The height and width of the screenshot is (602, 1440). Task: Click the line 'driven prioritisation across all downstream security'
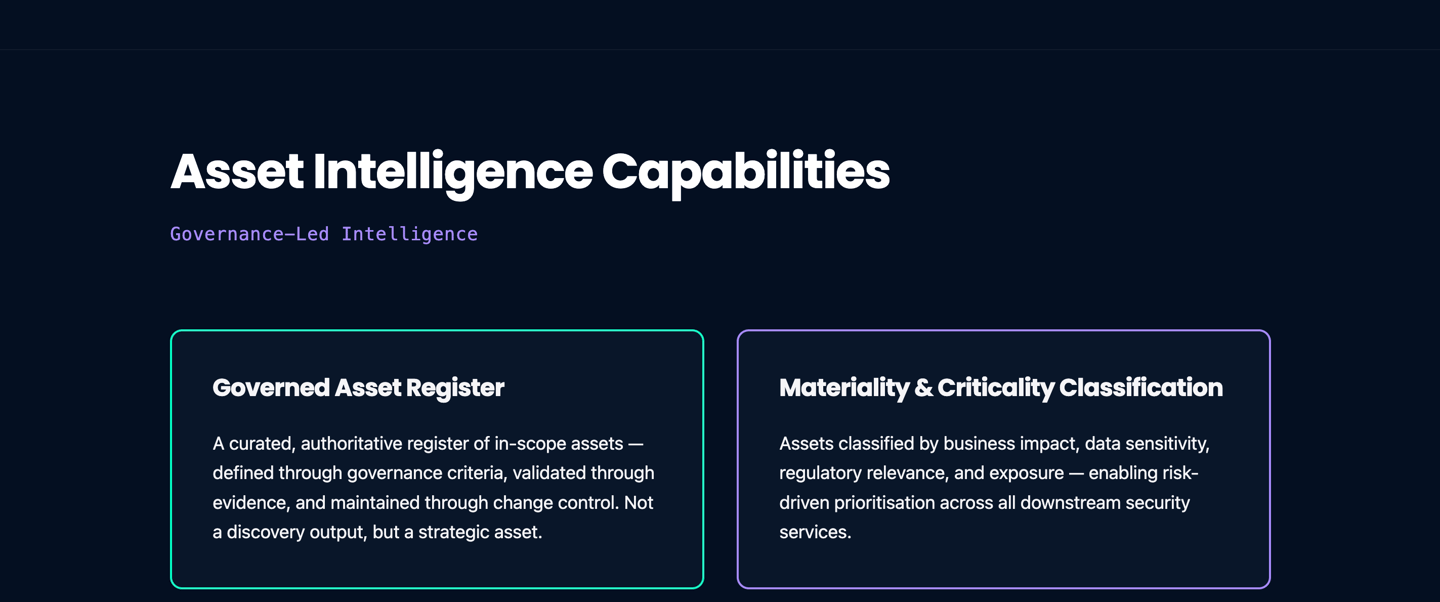984,503
